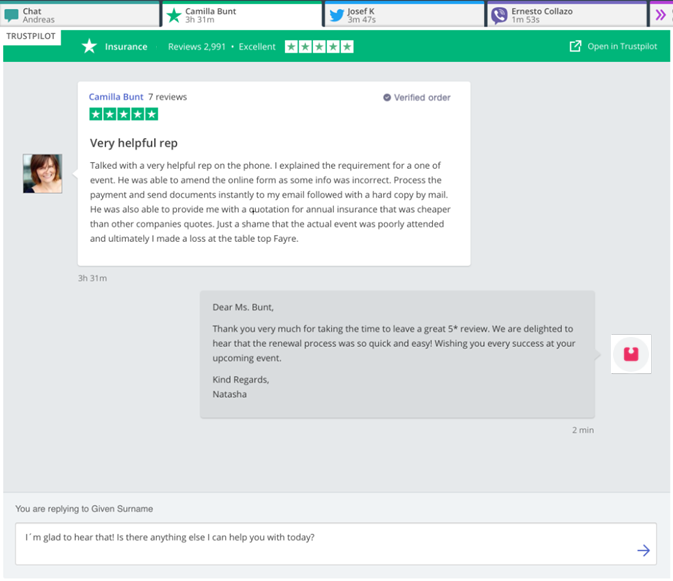Expand more conversation tabs with double chevron
Screen dimensions: 673x581
660,14
